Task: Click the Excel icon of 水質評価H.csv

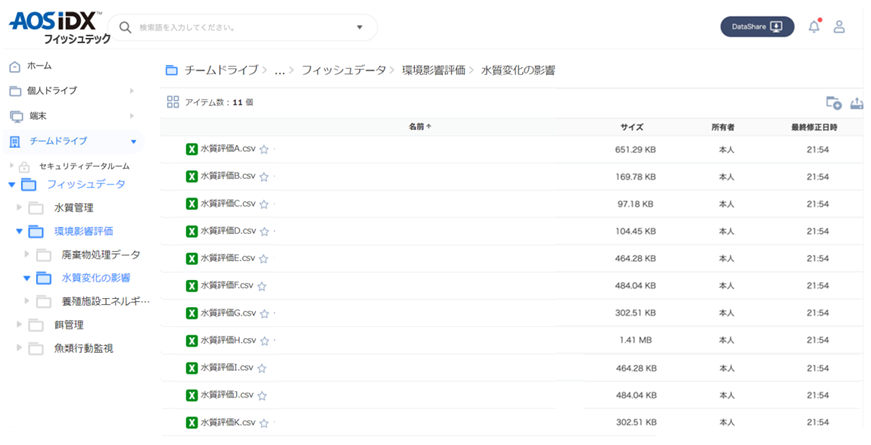Action: (x=192, y=340)
